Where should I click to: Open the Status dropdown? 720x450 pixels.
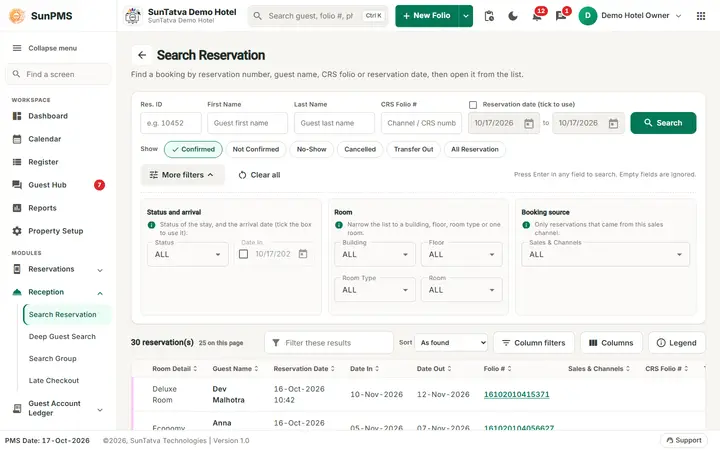tap(188, 254)
